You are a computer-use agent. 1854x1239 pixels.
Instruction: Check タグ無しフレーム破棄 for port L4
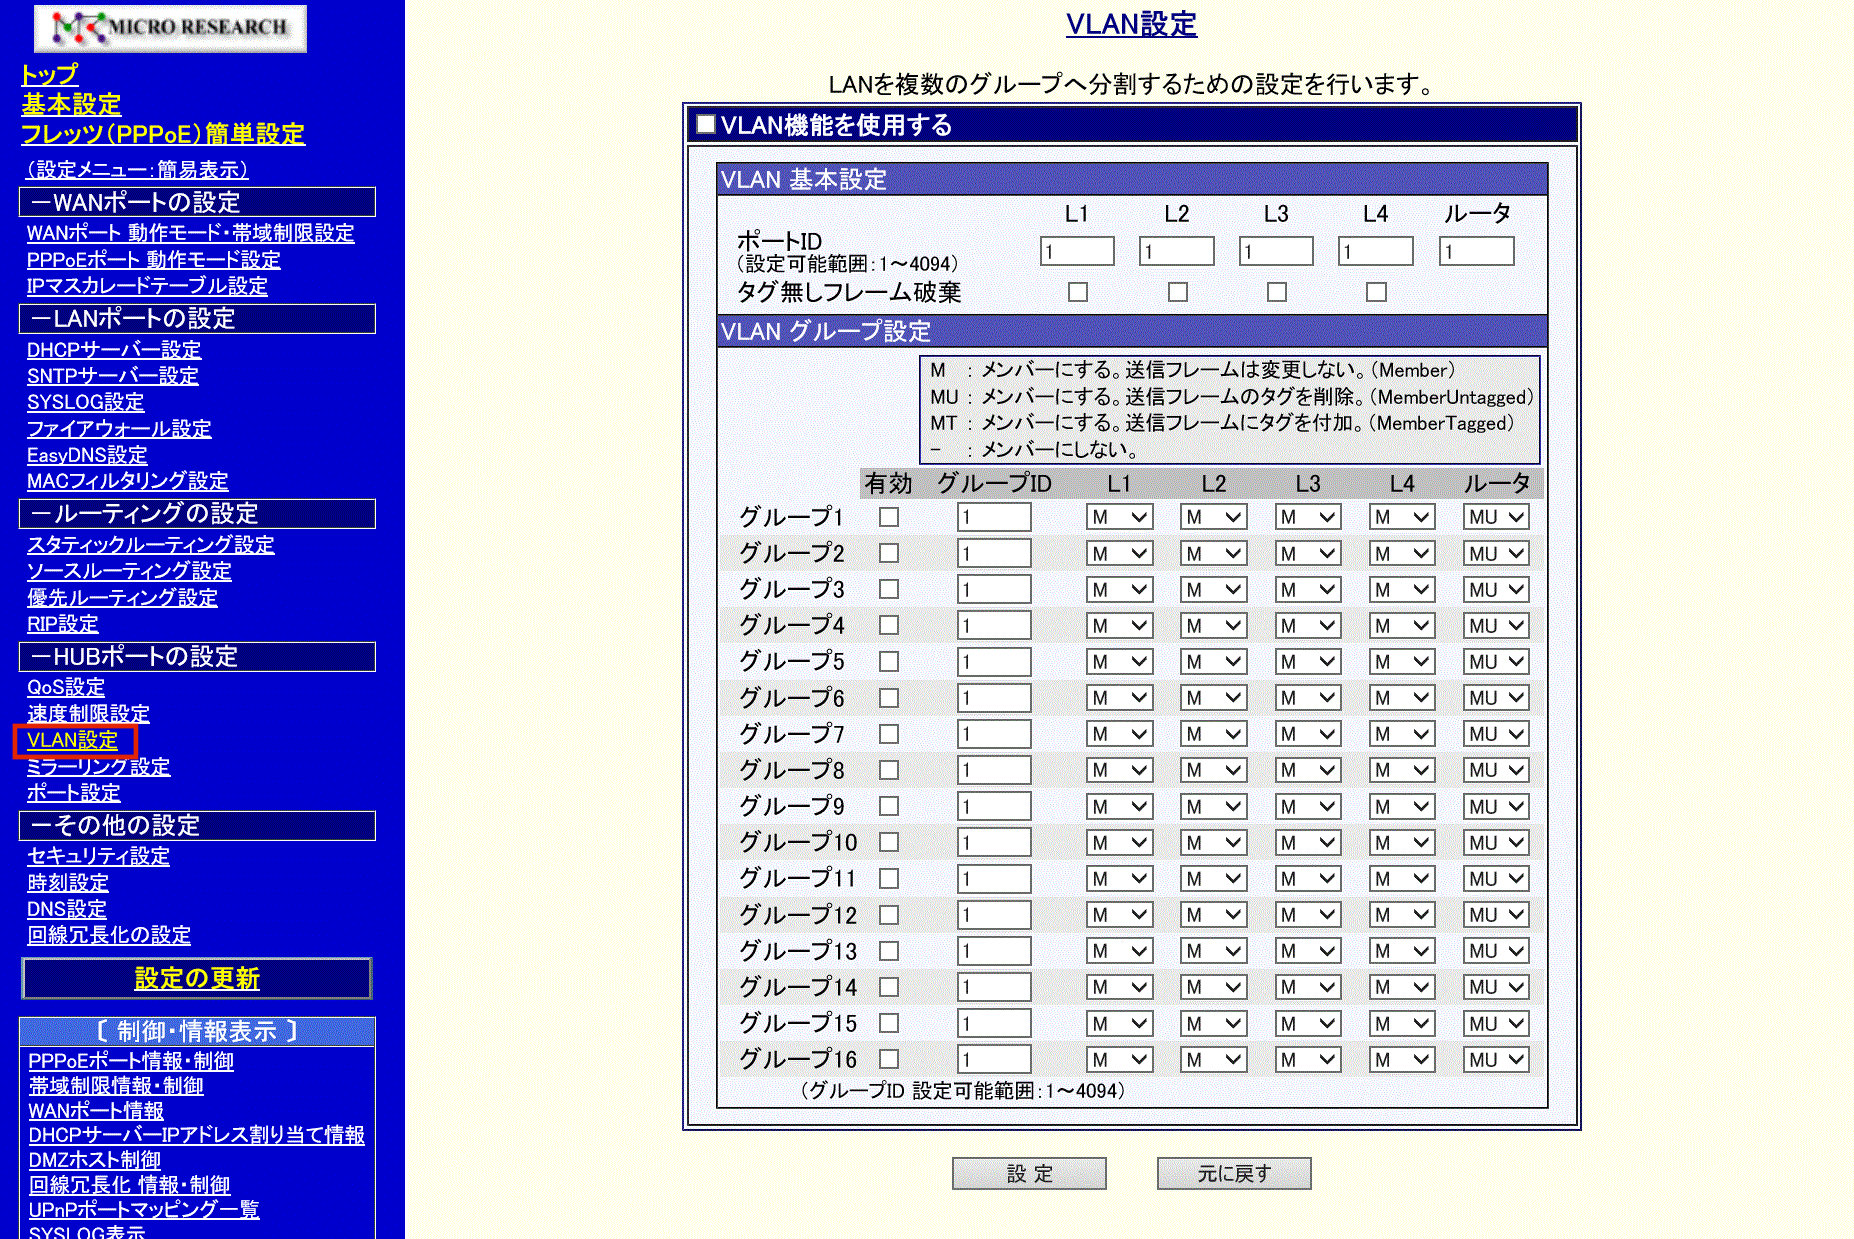[1376, 292]
